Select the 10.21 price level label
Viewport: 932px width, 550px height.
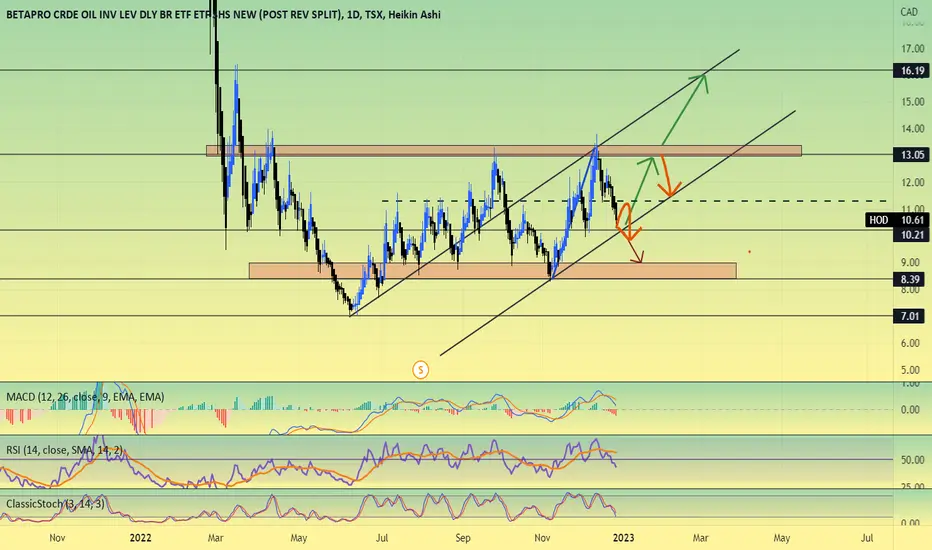(x=912, y=234)
